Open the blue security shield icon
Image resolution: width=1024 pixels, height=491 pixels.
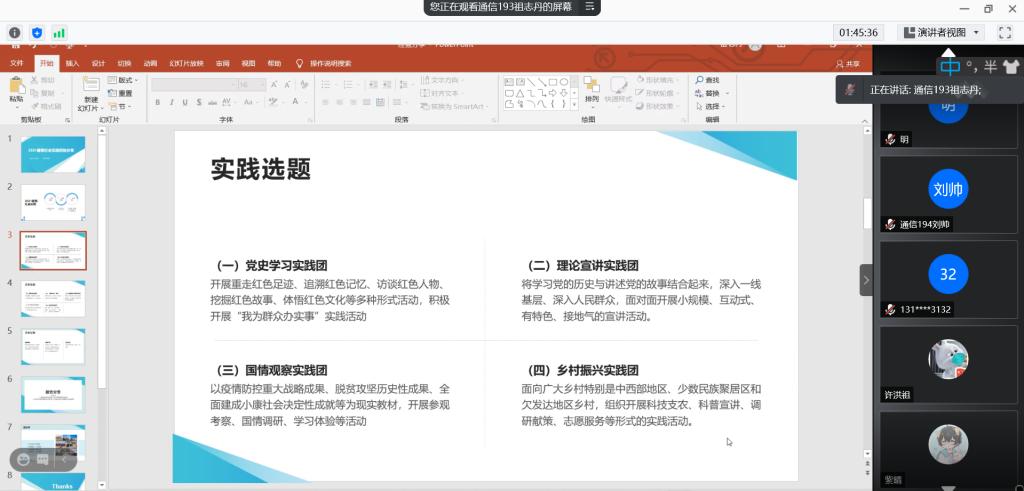point(37,33)
